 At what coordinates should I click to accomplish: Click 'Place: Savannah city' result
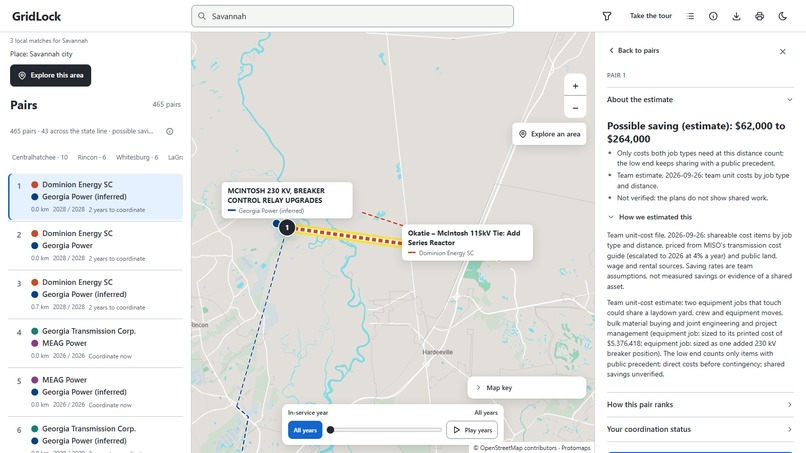click(x=41, y=54)
